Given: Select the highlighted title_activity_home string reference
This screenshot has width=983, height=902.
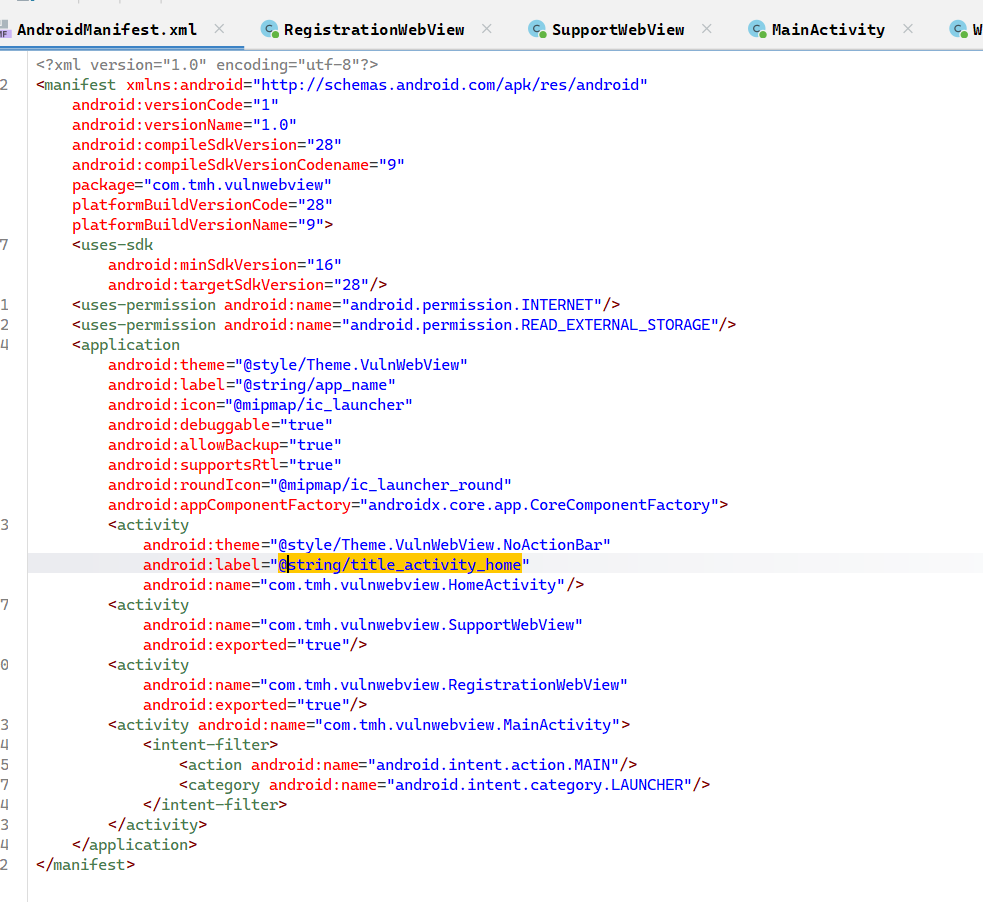Looking at the screenshot, I should click(x=400, y=564).
